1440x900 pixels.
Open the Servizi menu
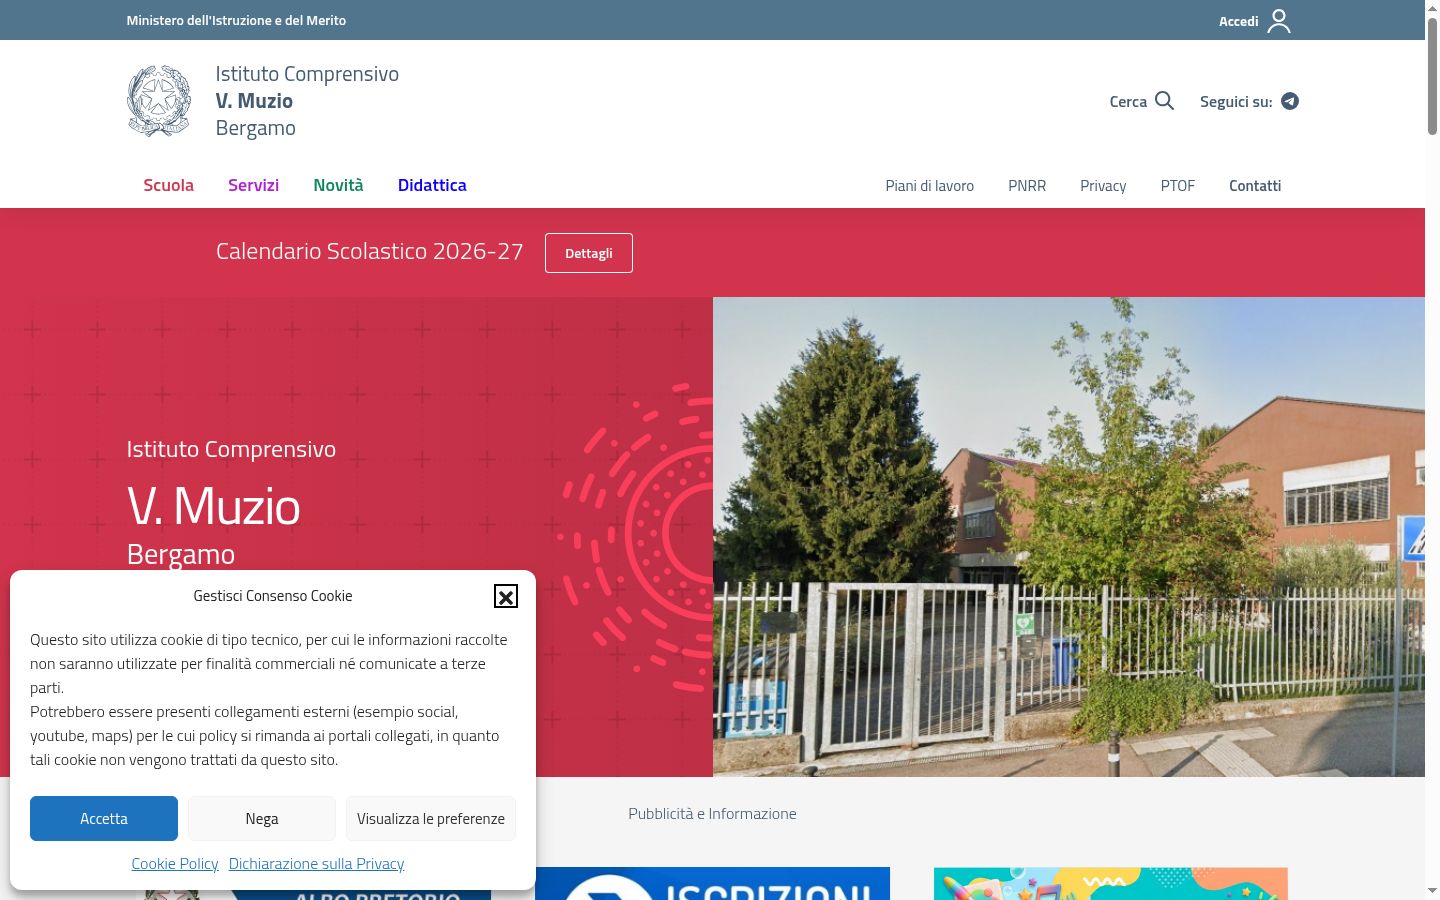[x=253, y=185]
